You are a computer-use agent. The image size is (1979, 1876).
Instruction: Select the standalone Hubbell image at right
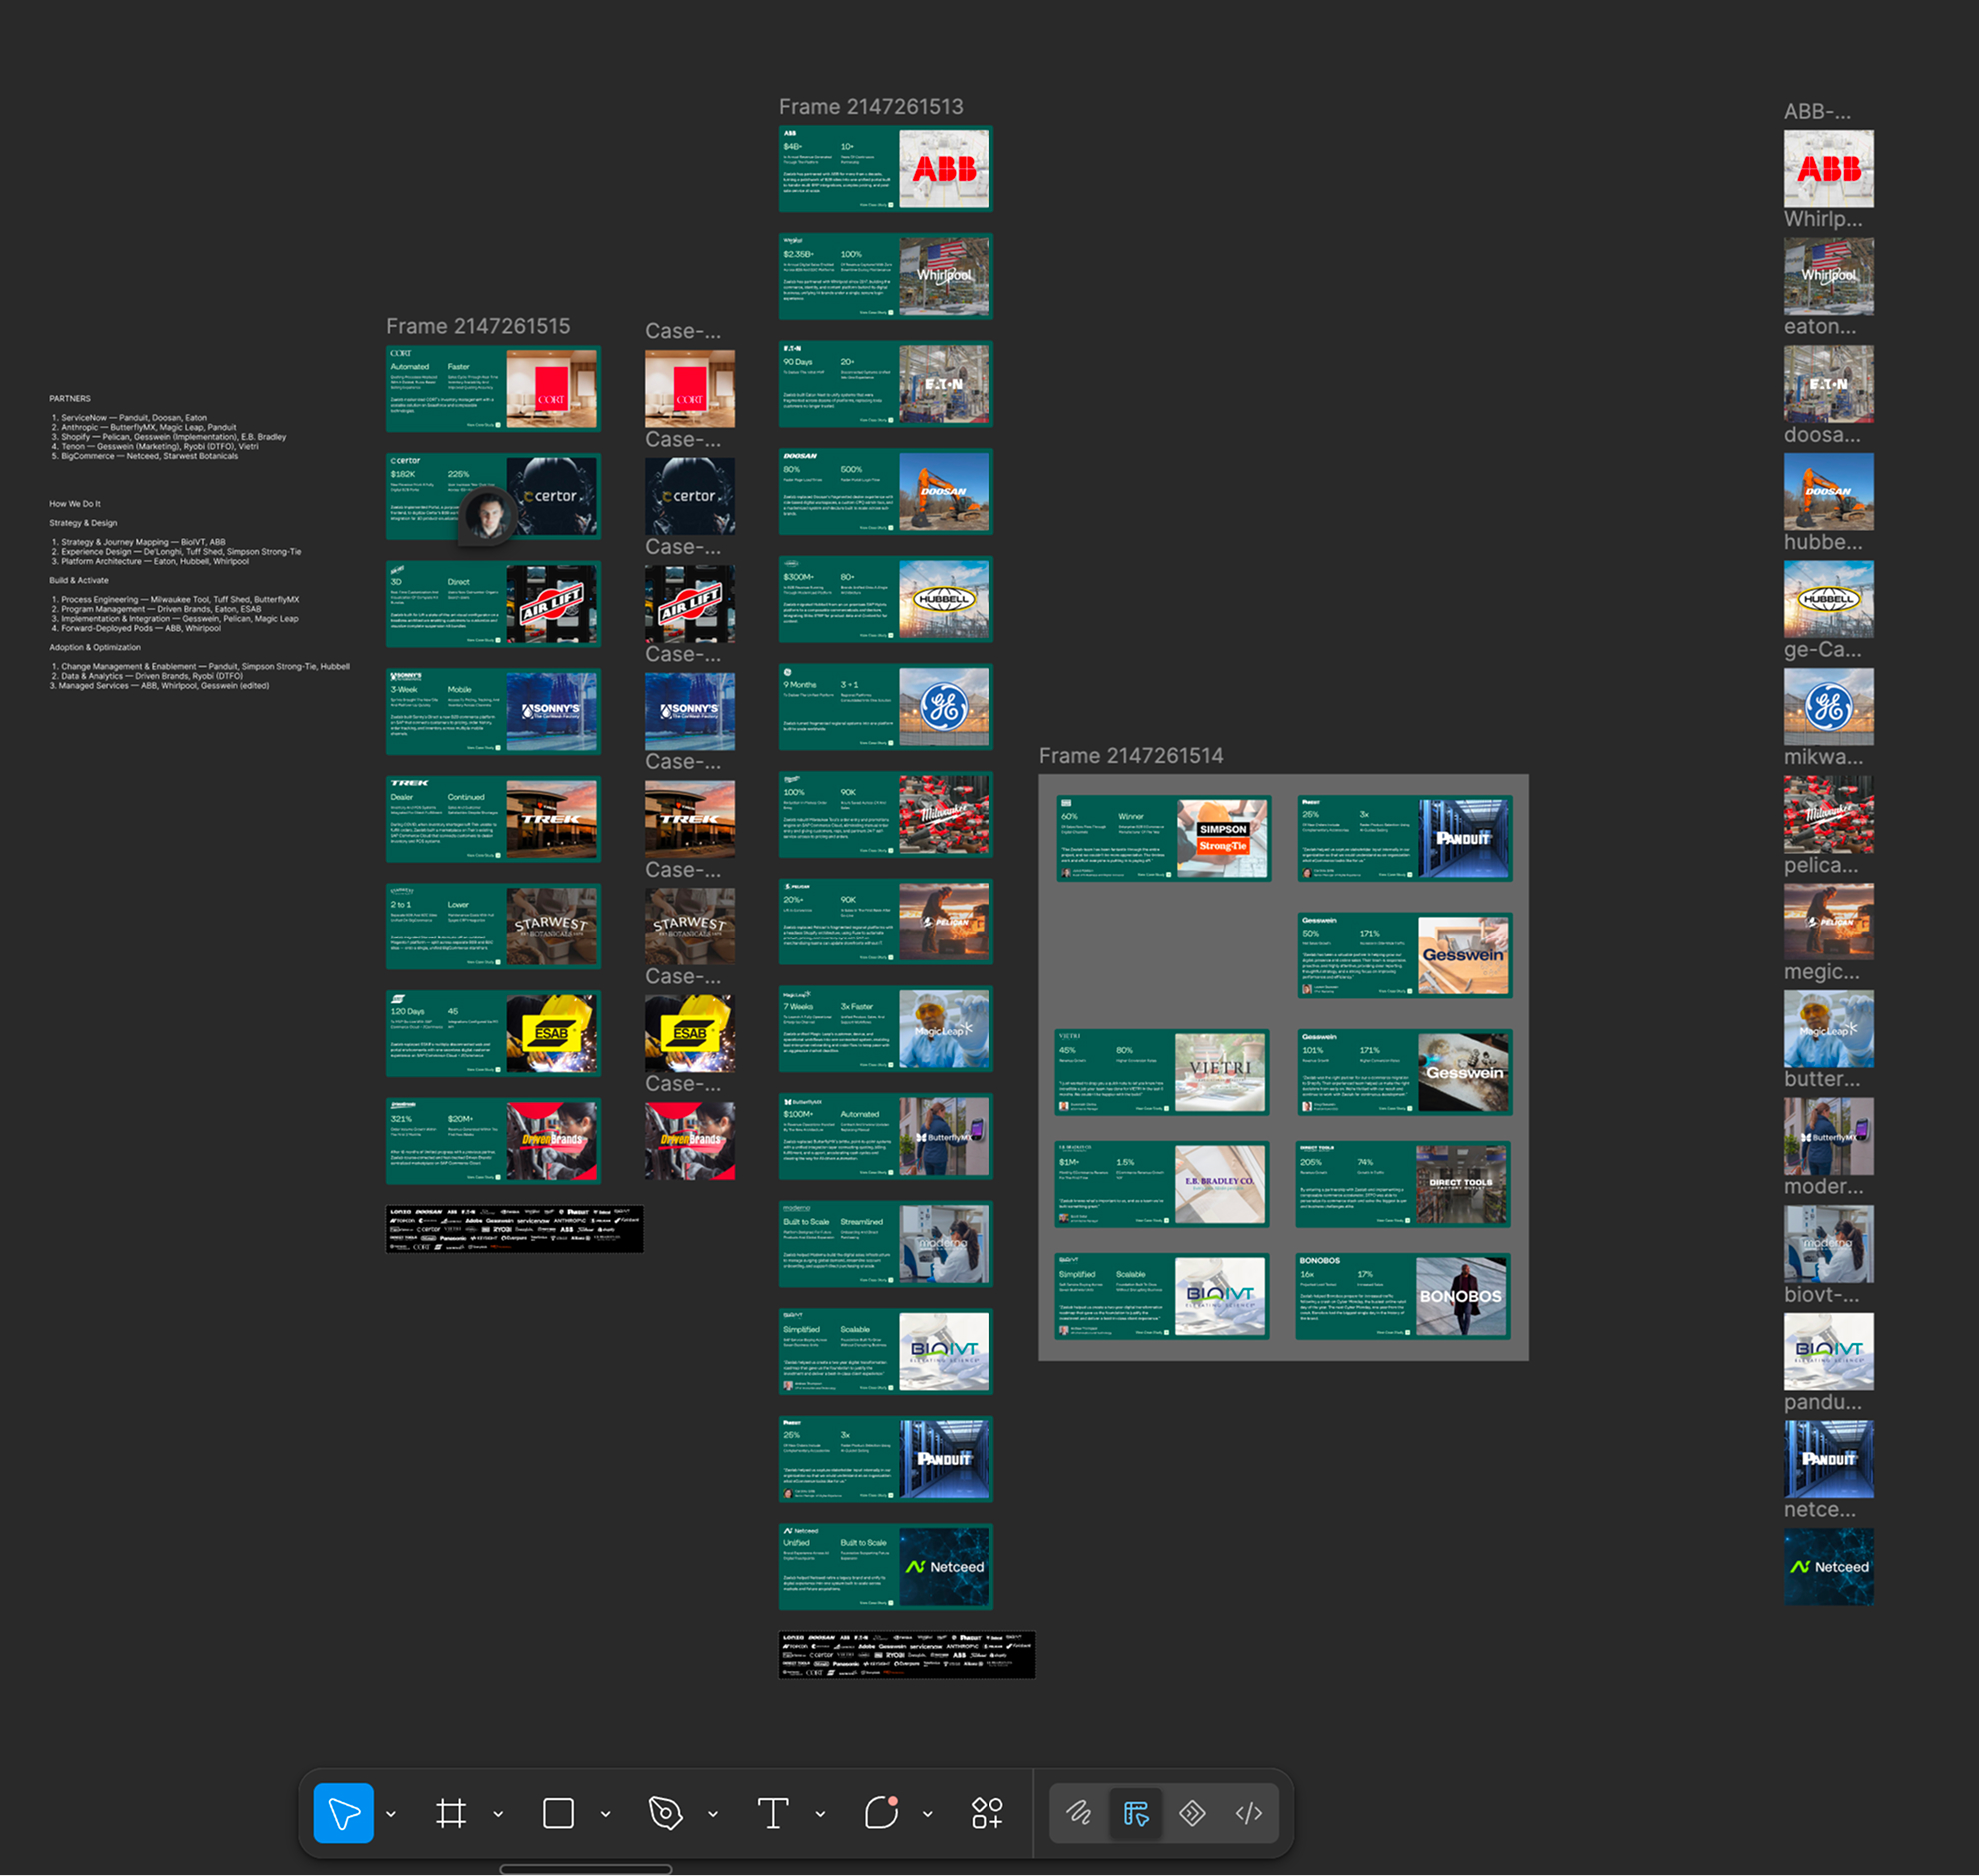tap(1828, 599)
